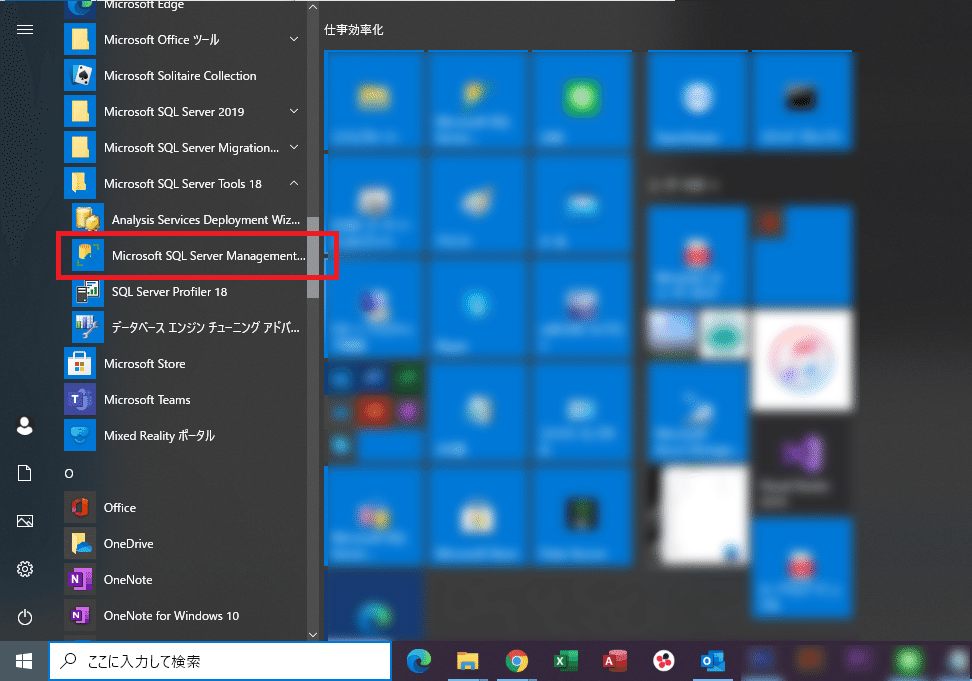Open the OneNote for Windows 10 icon
This screenshot has height=681, width=972.
click(x=80, y=615)
